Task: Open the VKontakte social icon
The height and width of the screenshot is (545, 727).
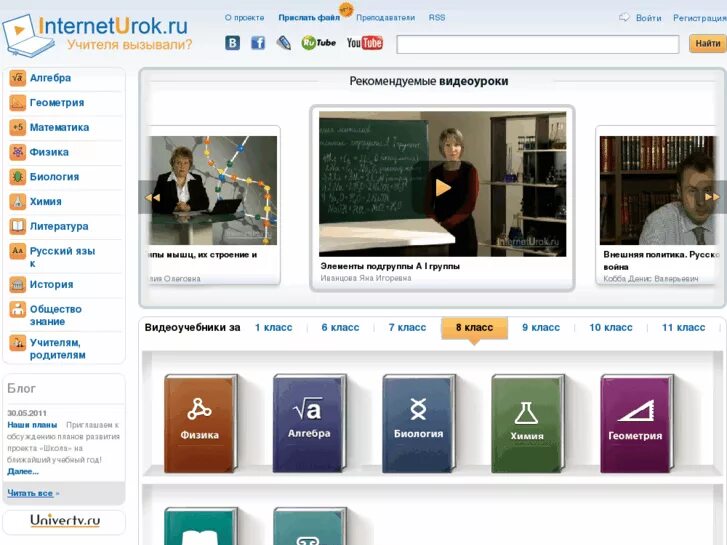Action: click(x=232, y=43)
